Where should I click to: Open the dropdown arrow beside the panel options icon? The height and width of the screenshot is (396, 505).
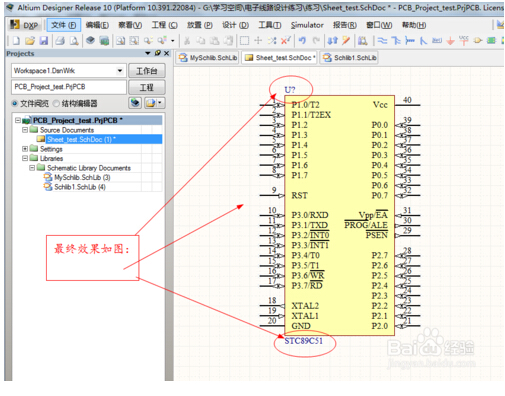tap(160, 103)
